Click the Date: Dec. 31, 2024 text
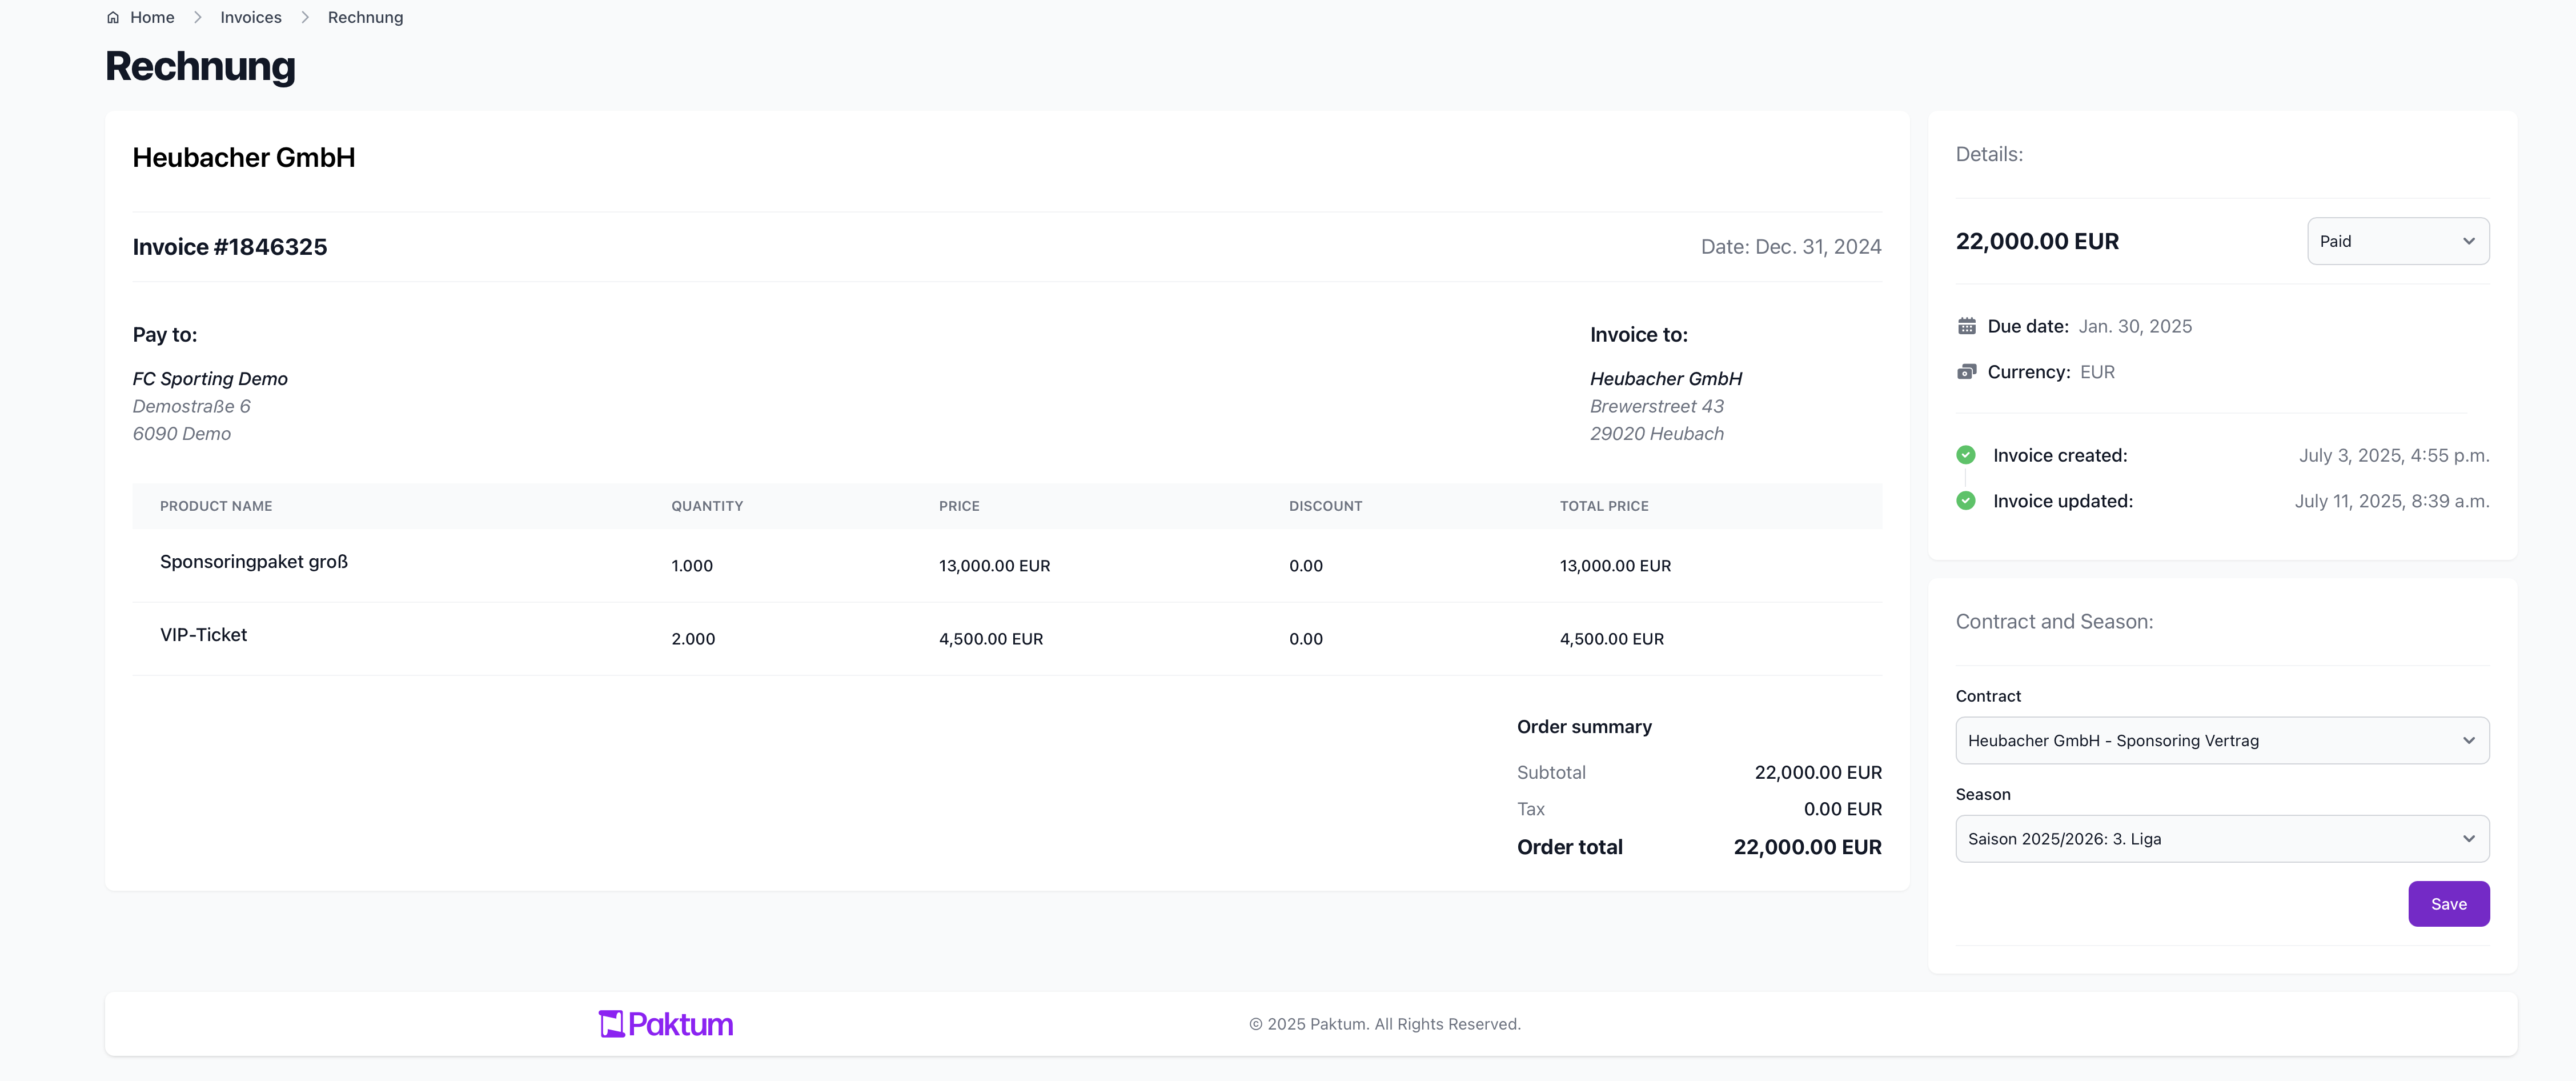The image size is (2576, 1081). pyautogui.click(x=1791, y=247)
